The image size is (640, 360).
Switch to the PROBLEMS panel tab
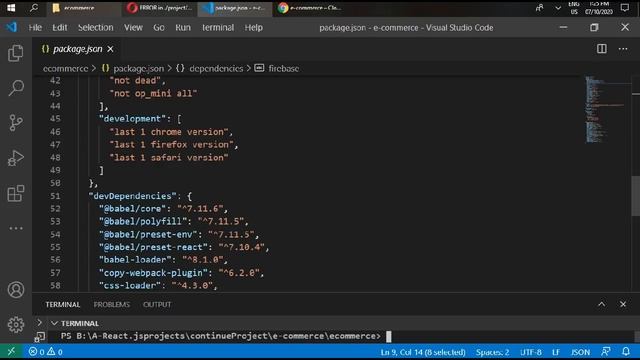tap(111, 304)
